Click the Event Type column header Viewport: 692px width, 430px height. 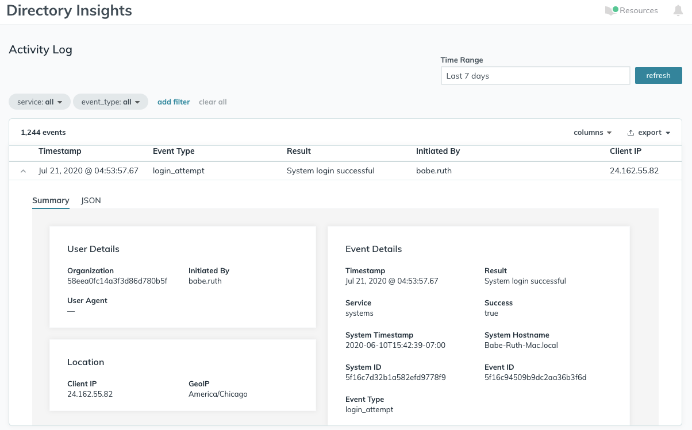tap(173, 151)
